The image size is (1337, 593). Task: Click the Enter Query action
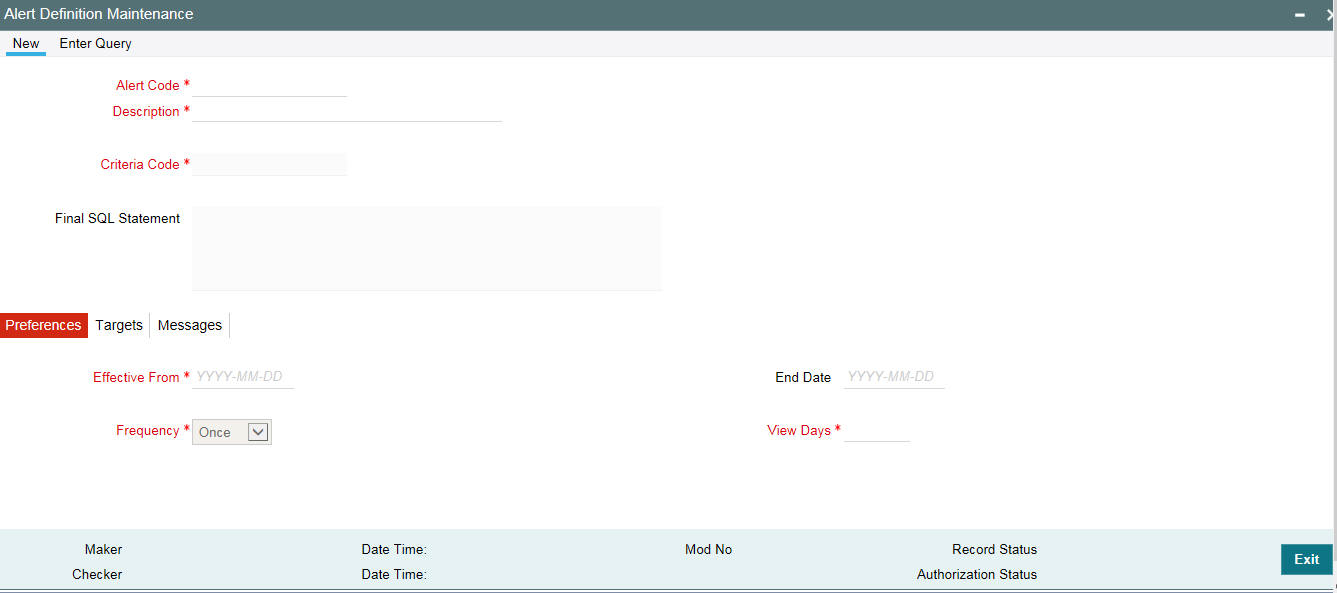[x=95, y=44]
